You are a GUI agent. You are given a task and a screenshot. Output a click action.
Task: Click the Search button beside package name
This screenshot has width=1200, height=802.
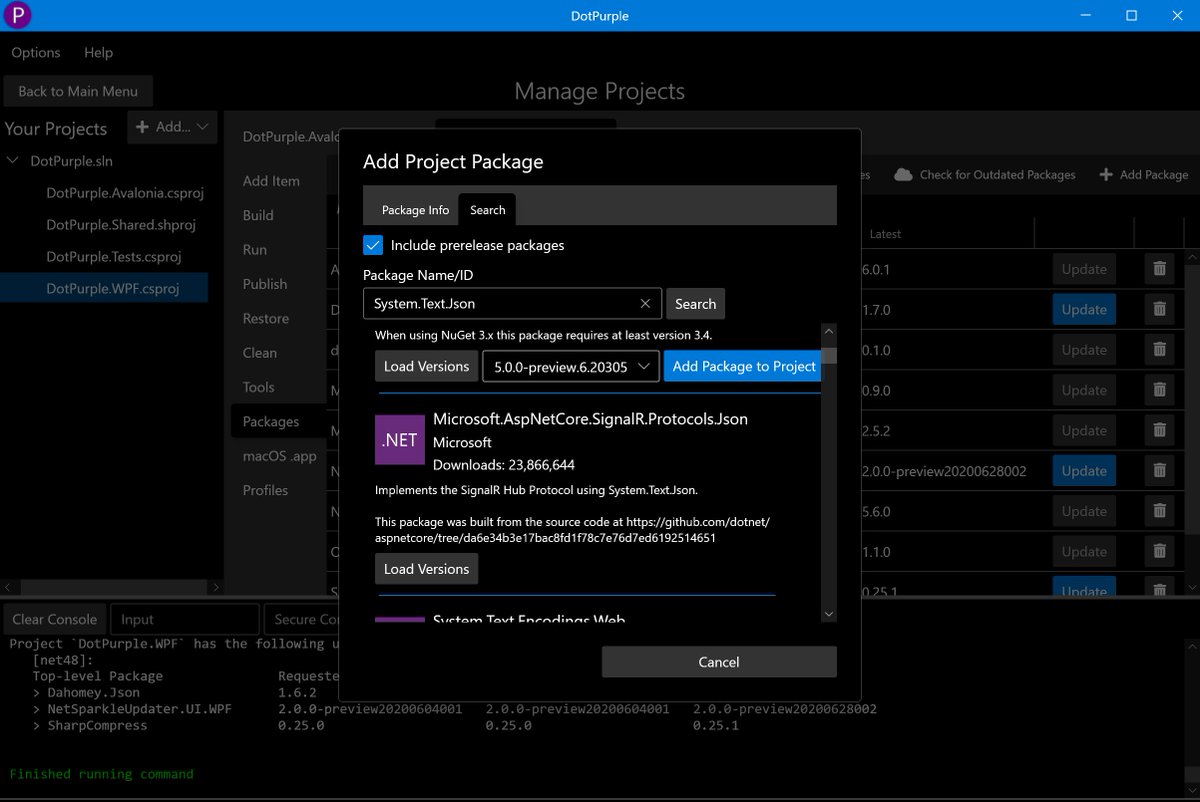point(695,304)
